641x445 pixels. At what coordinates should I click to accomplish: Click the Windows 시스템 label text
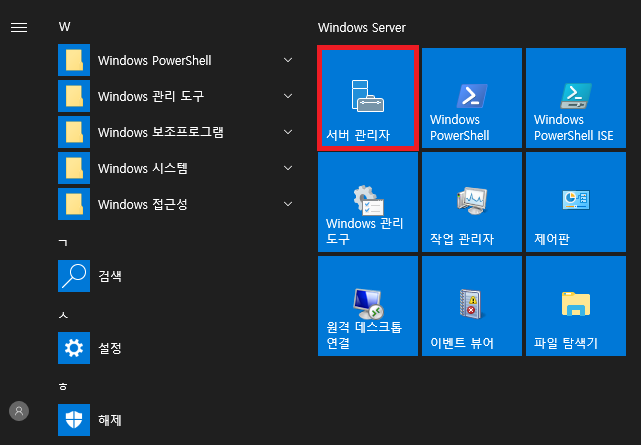pos(143,168)
